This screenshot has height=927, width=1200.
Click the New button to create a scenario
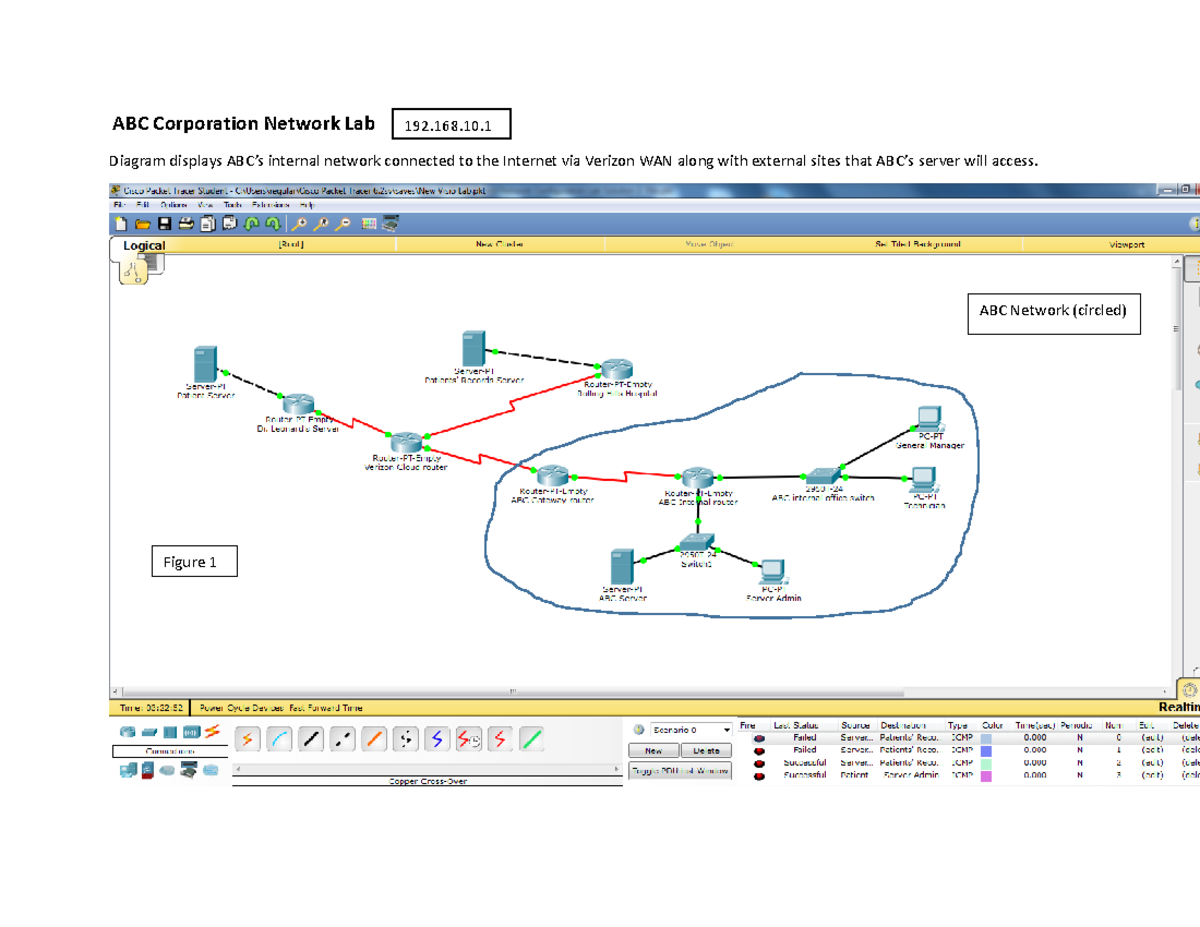(x=654, y=750)
